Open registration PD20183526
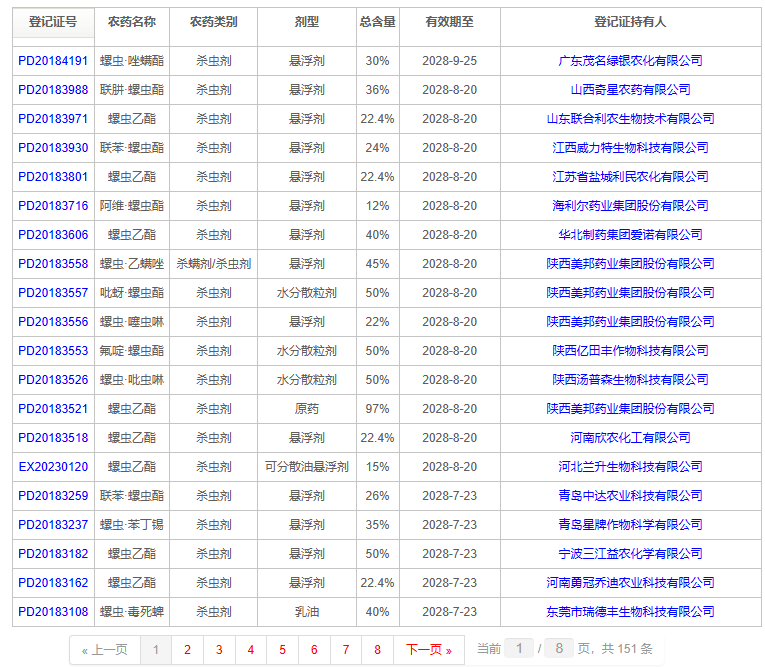The width and height of the screenshot is (765, 667). tap(53, 380)
